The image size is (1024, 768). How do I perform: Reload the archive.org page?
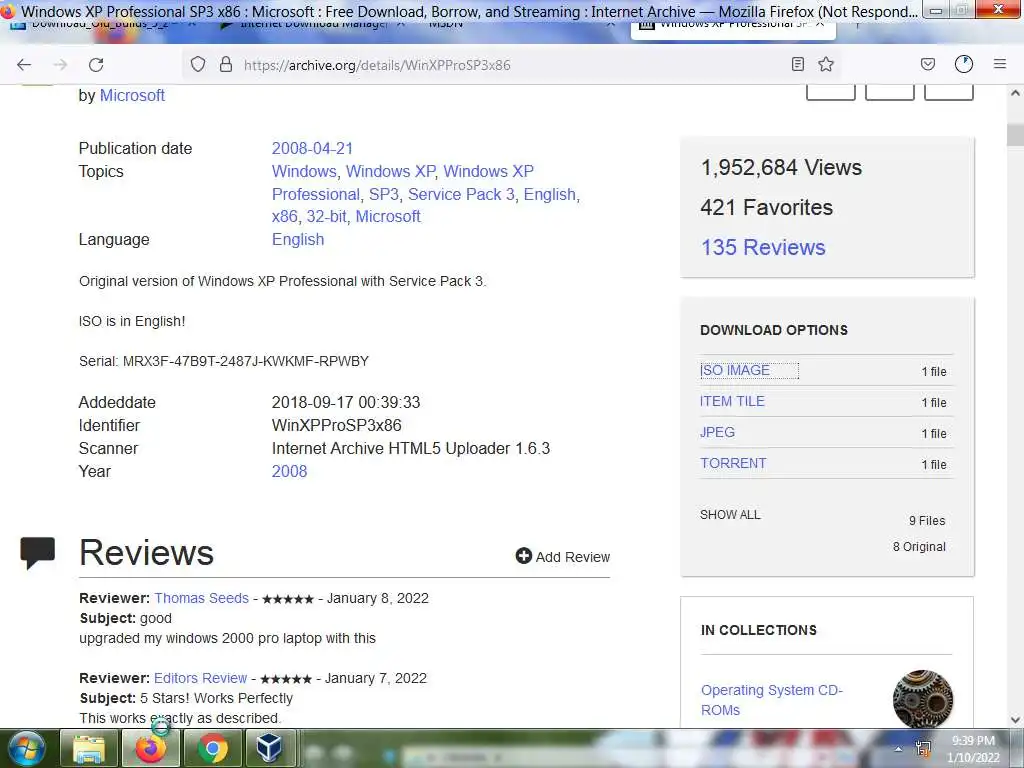pyautogui.click(x=96, y=65)
